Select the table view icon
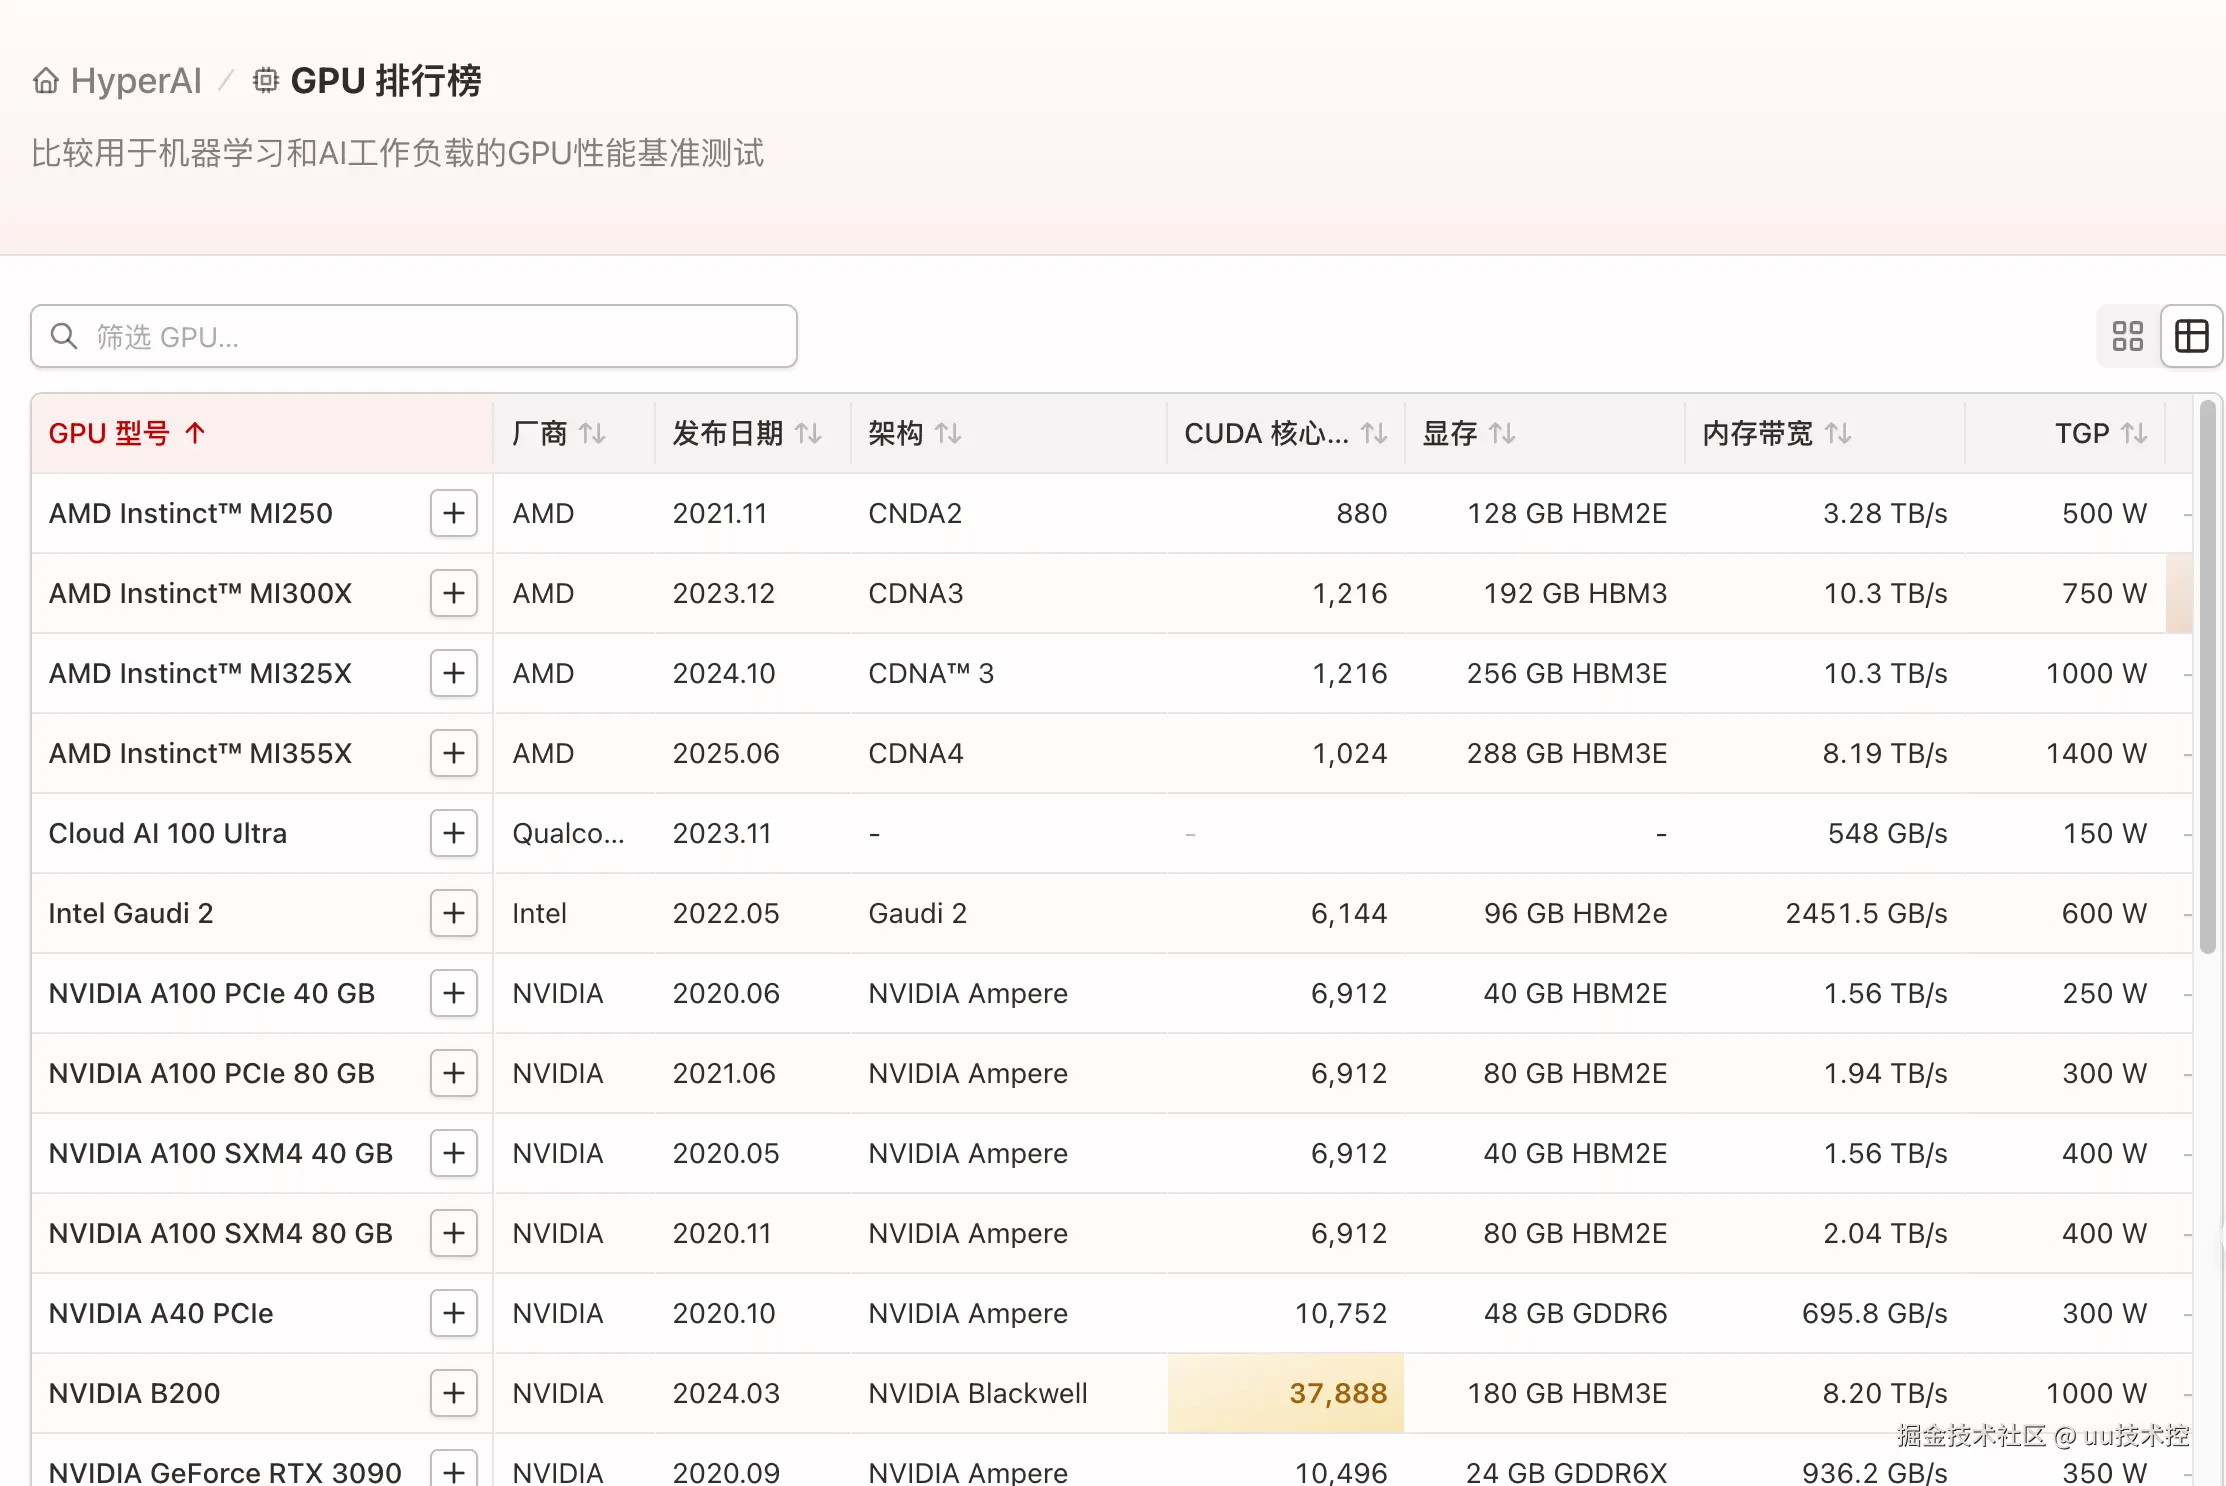Screen dimensions: 2226x1486 [x=2191, y=336]
